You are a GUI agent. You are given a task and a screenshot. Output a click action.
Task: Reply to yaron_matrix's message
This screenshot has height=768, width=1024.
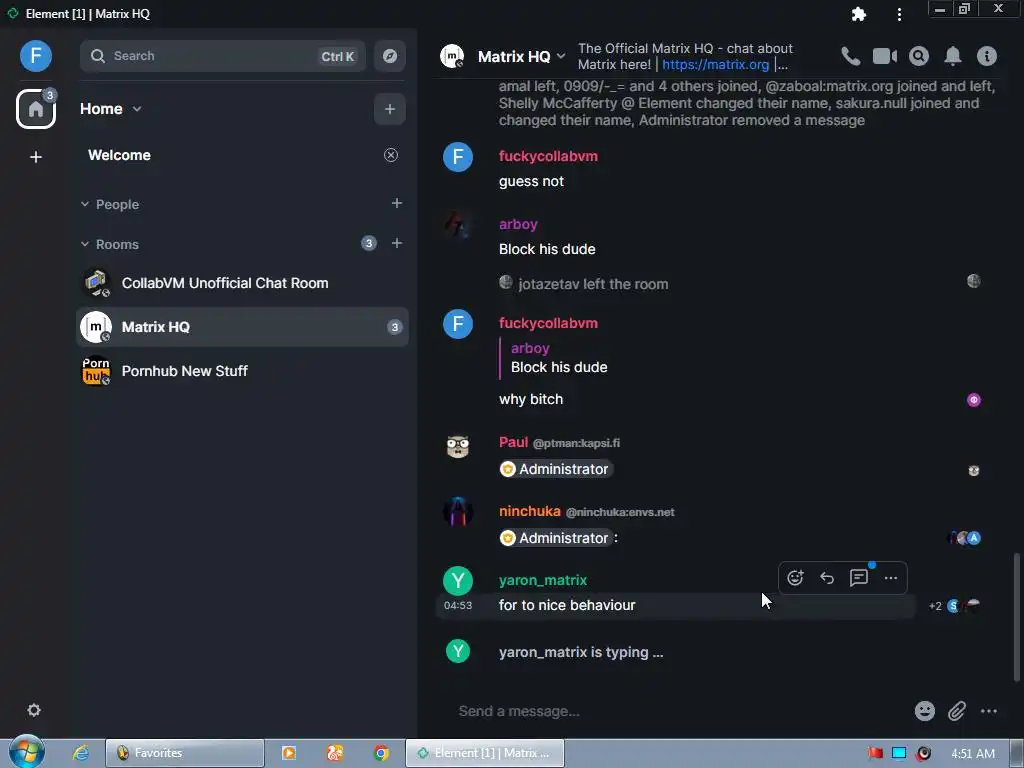tap(827, 578)
